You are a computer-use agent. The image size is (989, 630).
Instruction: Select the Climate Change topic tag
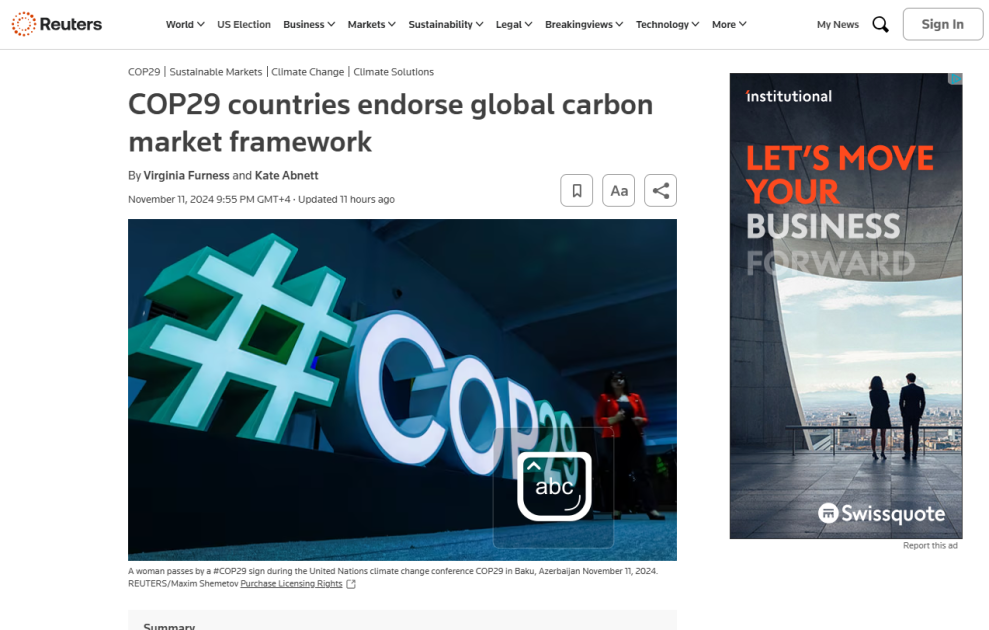(308, 72)
